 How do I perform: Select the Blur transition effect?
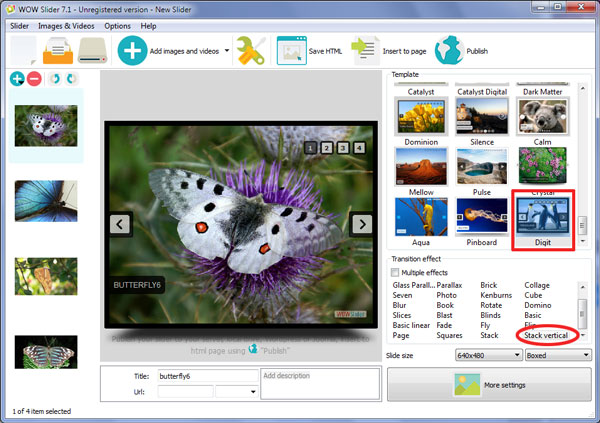[x=399, y=305]
